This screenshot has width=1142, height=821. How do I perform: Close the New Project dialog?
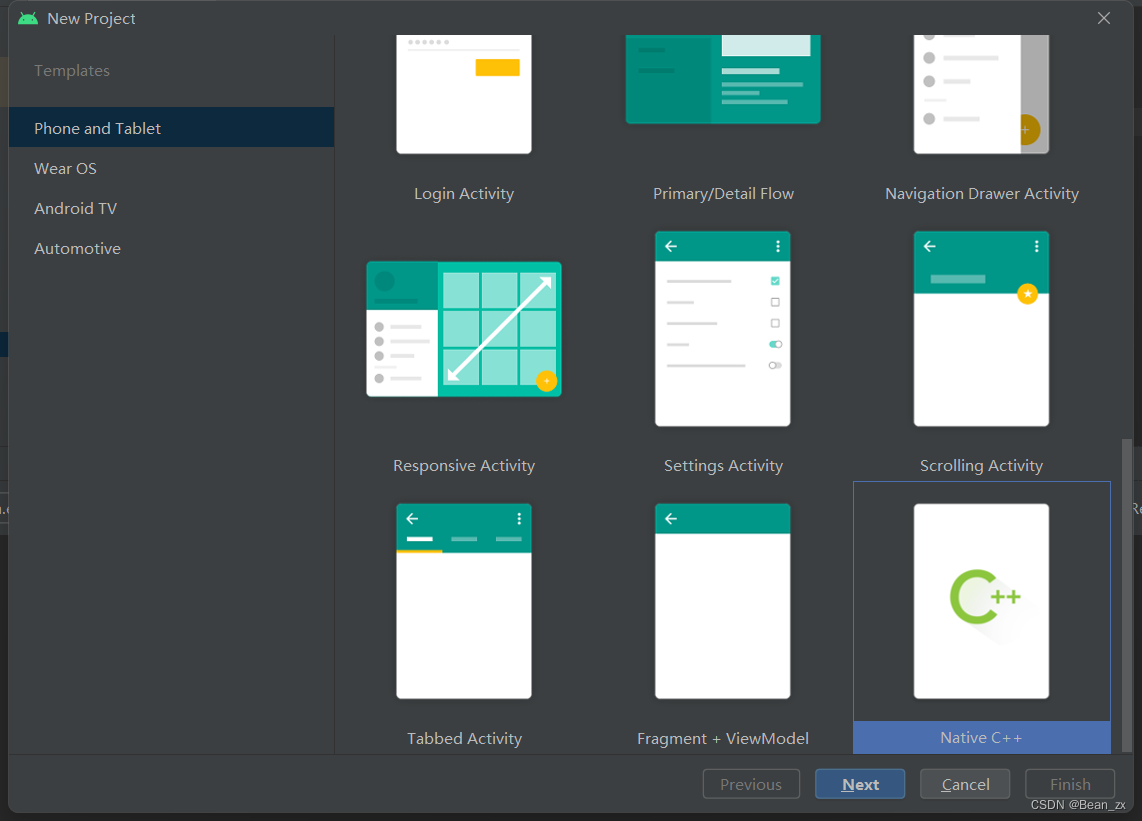[x=1104, y=18]
